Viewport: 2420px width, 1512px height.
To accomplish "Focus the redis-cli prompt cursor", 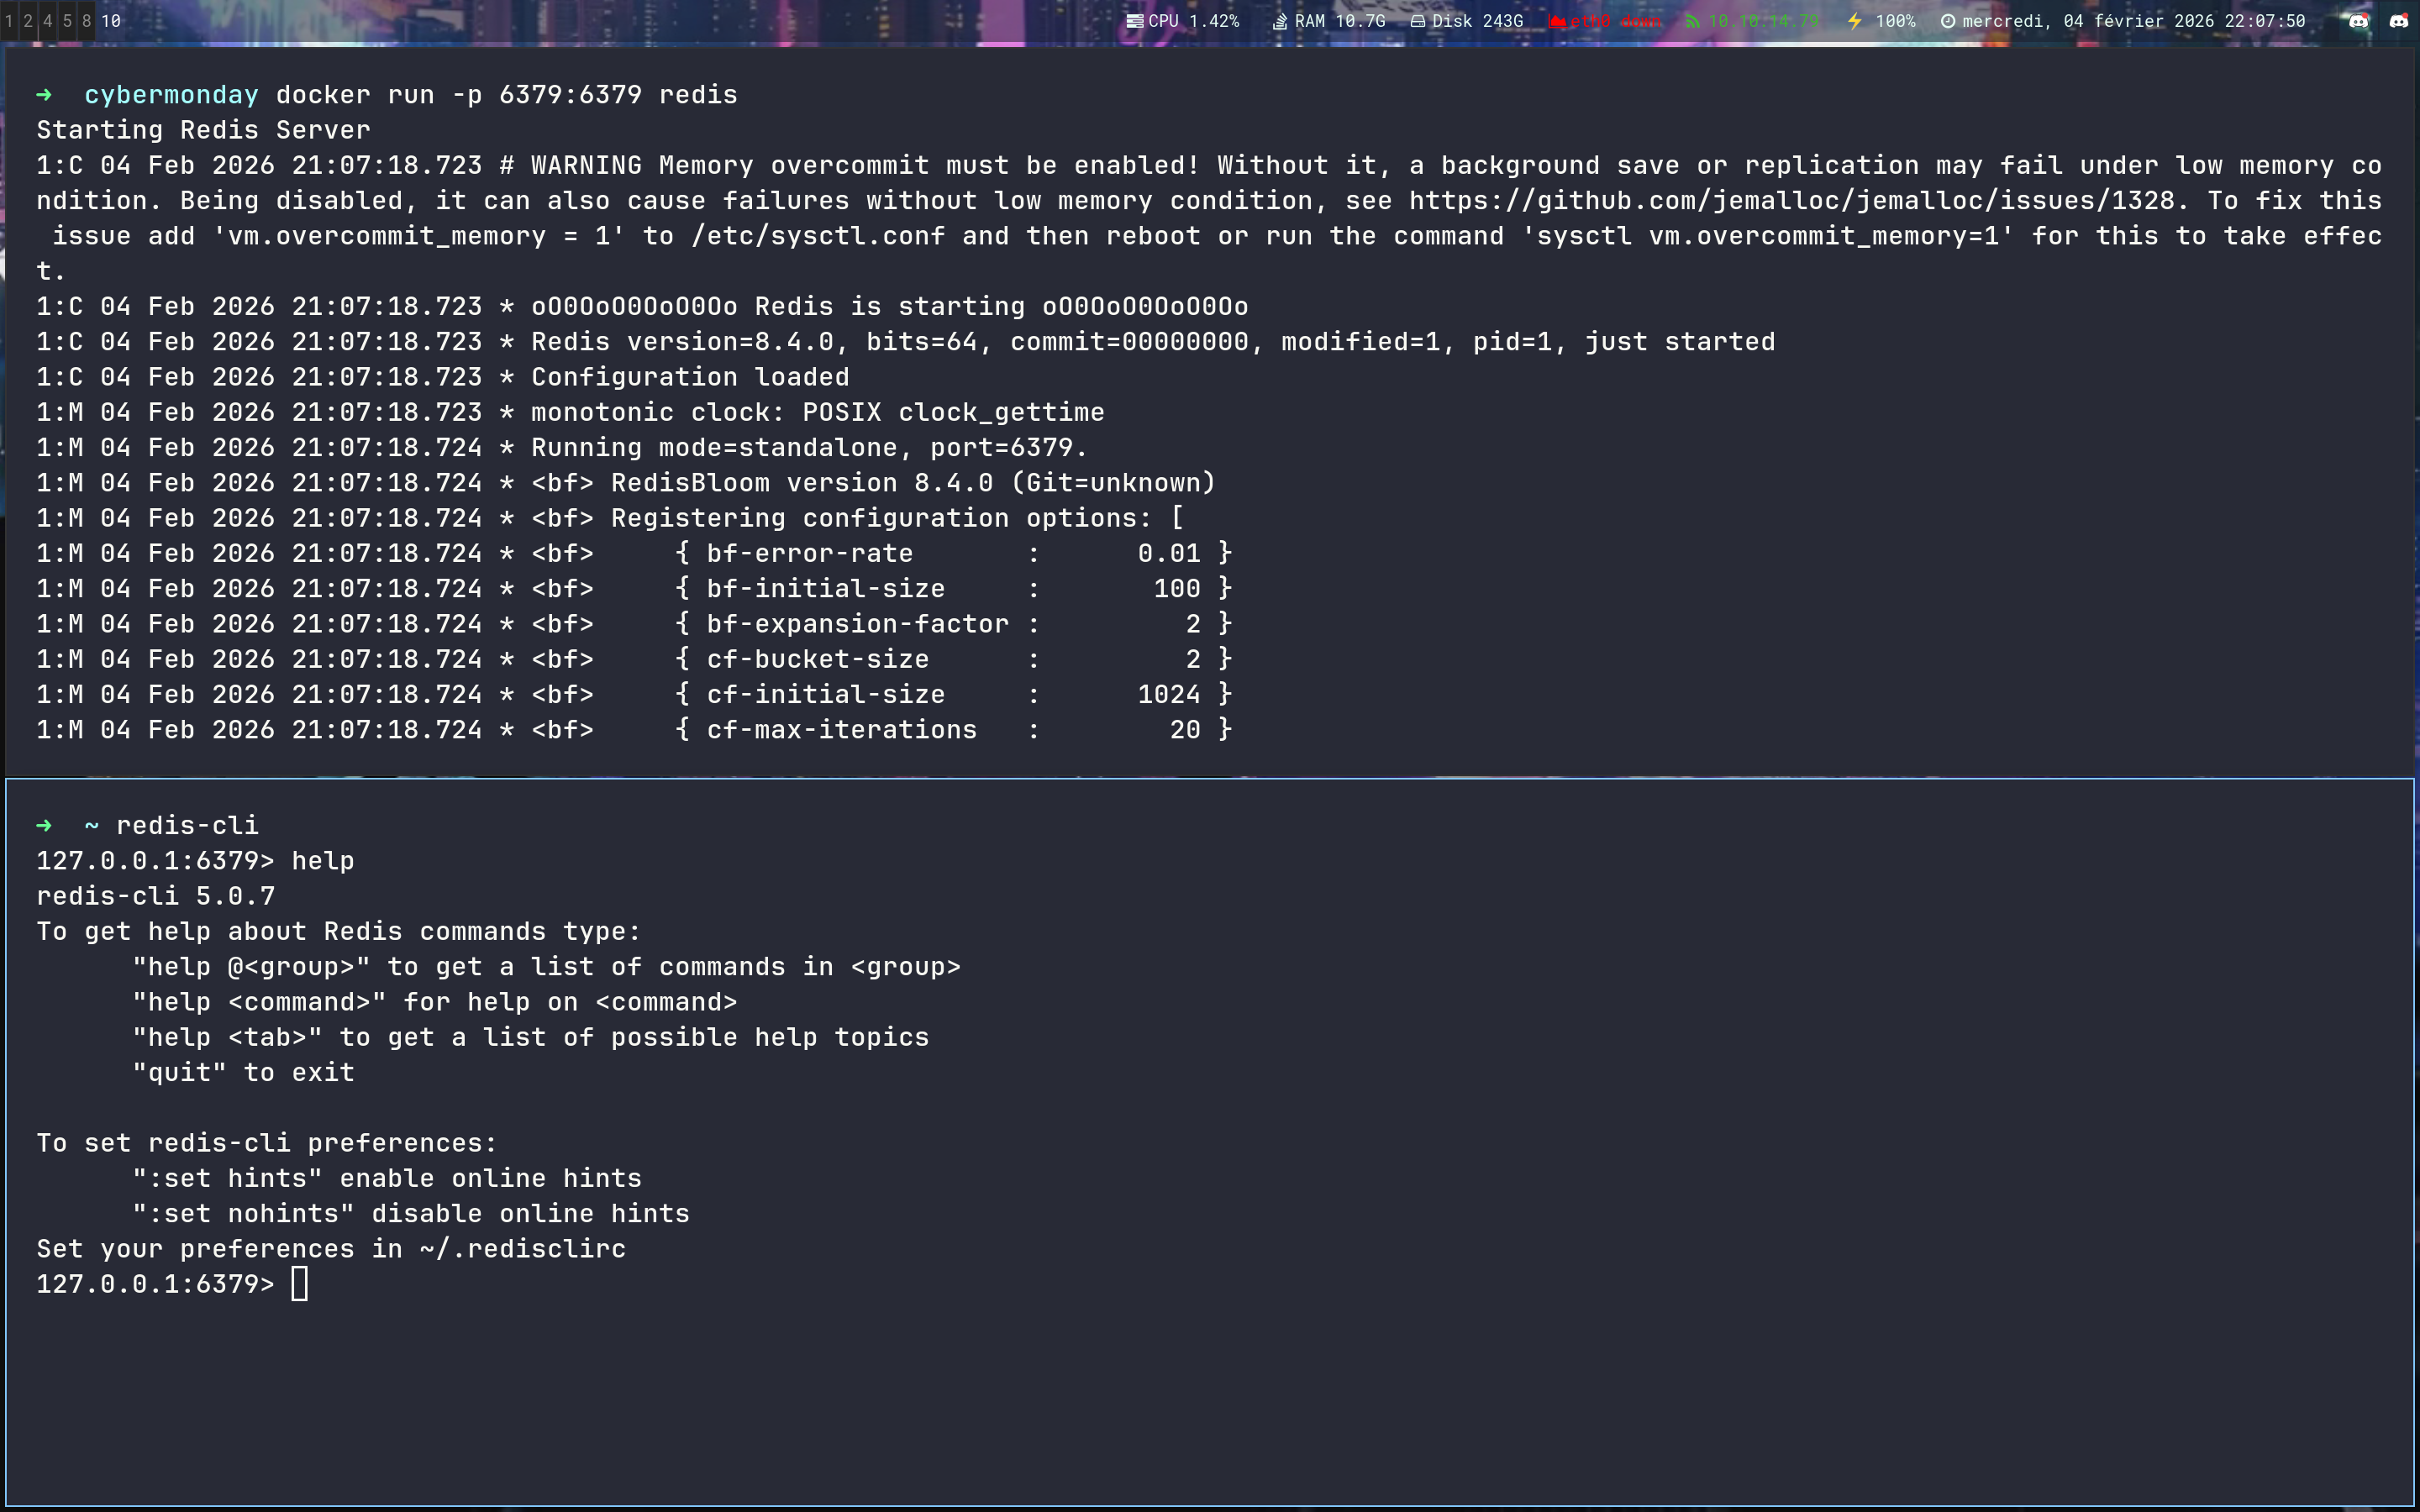I will [x=299, y=1284].
